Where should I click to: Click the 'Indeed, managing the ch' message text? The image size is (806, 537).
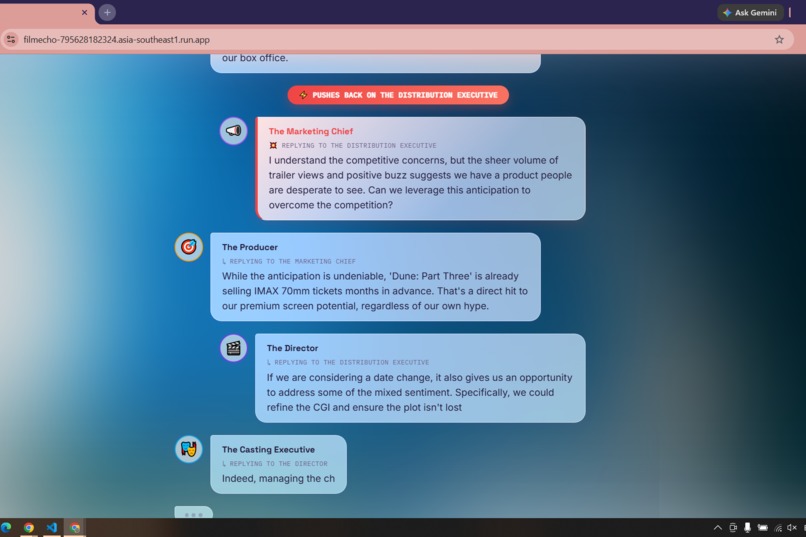[278, 478]
